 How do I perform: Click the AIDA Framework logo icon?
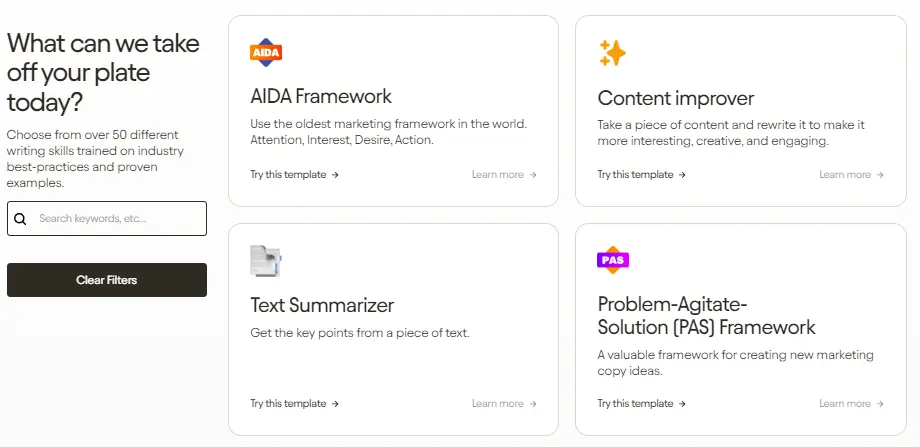pyautogui.click(x=266, y=52)
